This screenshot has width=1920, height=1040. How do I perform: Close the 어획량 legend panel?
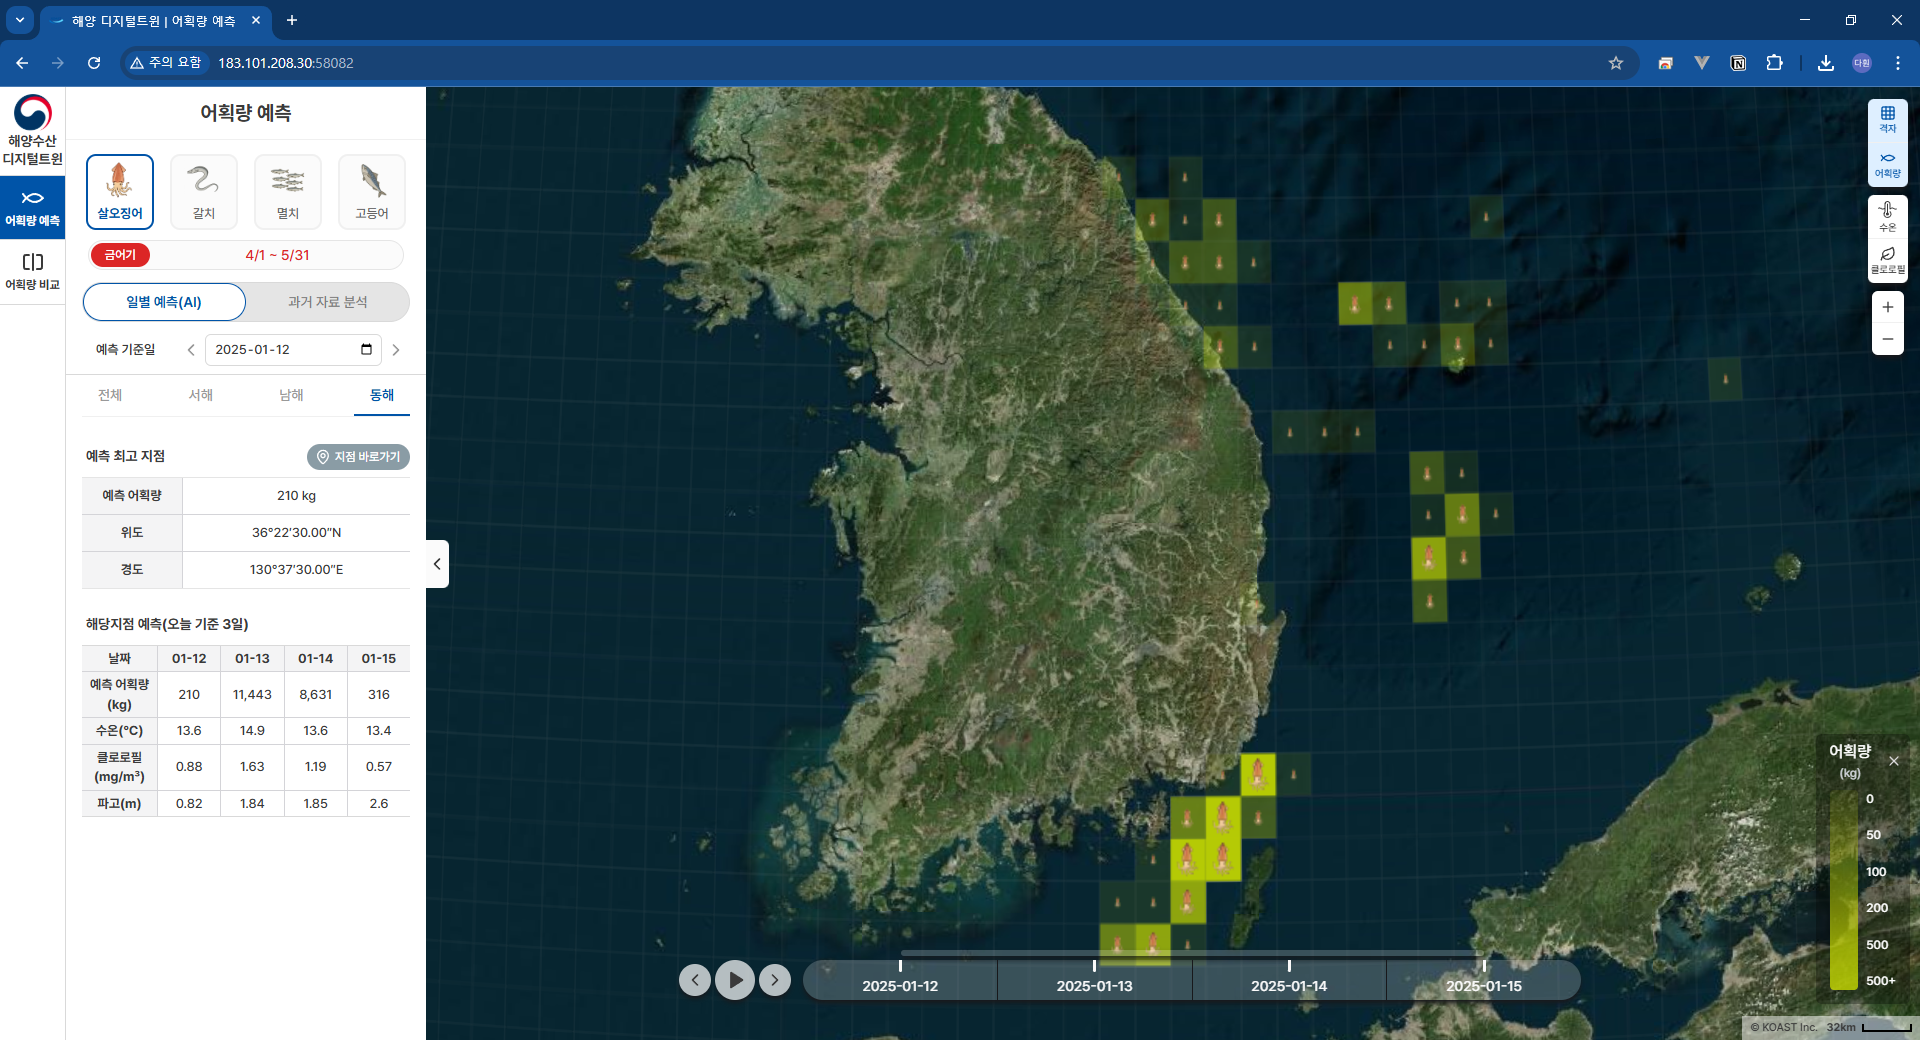pos(1894,761)
